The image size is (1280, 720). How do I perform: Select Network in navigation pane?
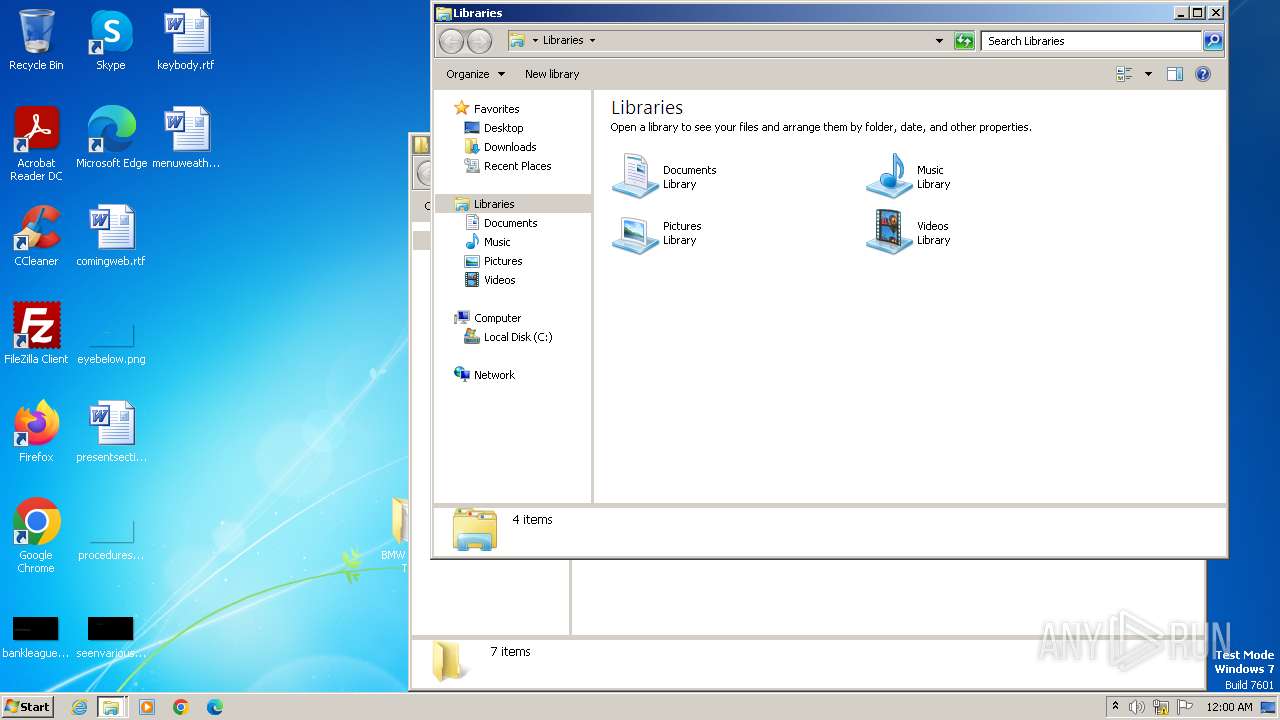[485, 375]
